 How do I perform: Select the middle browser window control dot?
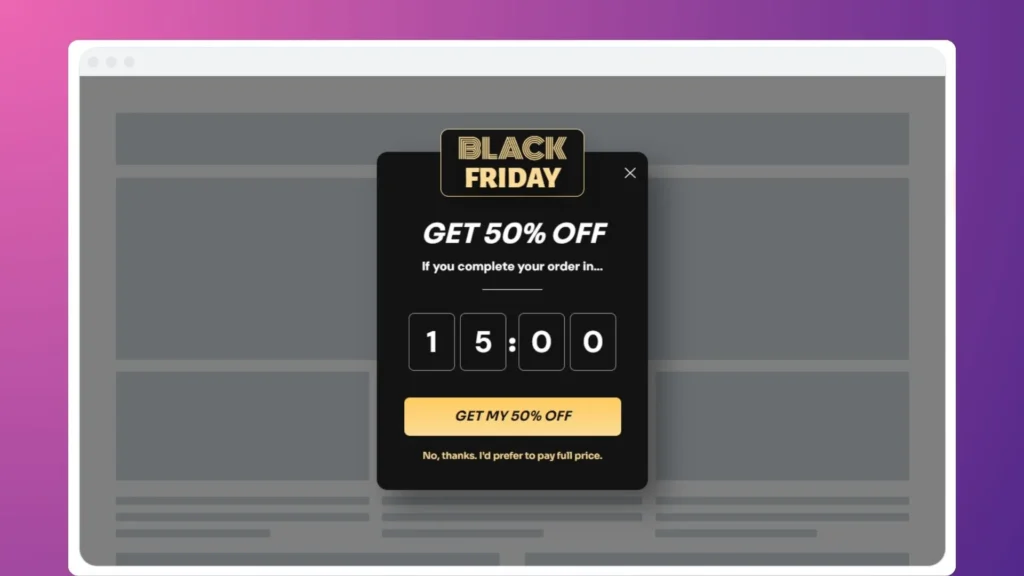(111, 61)
